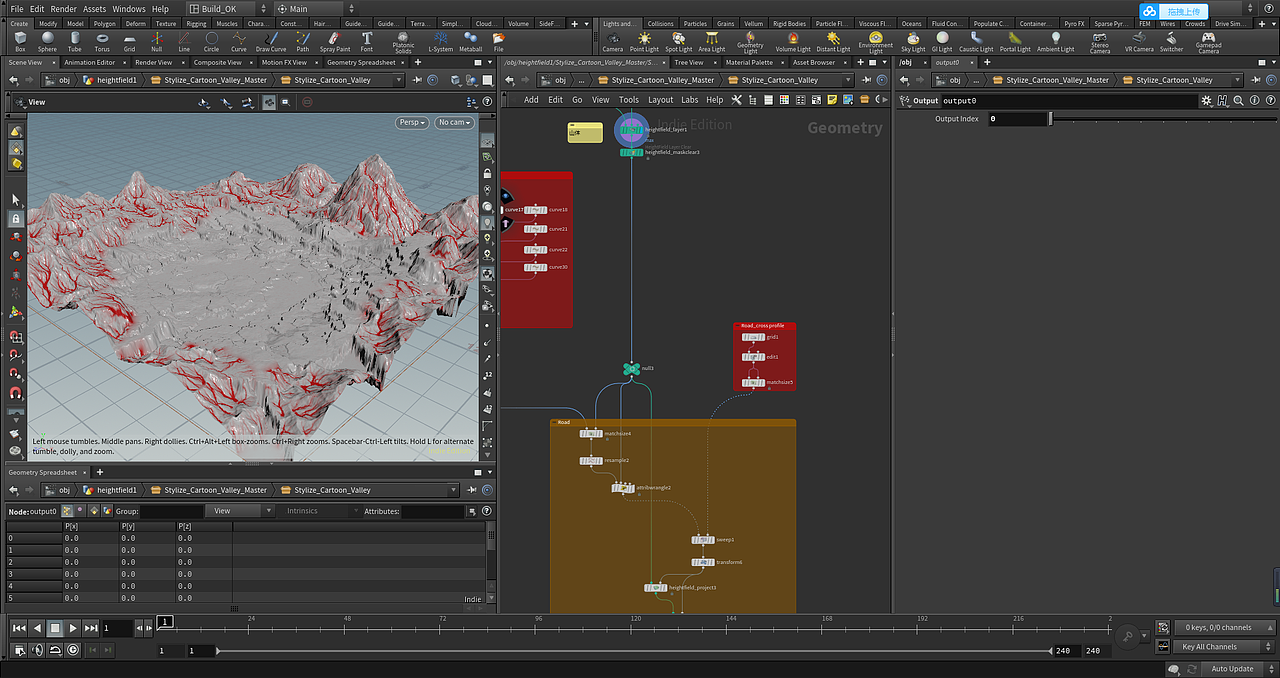The width and height of the screenshot is (1280, 678).
Task: Select the Null shelf tool
Action: click(x=157, y=41)
